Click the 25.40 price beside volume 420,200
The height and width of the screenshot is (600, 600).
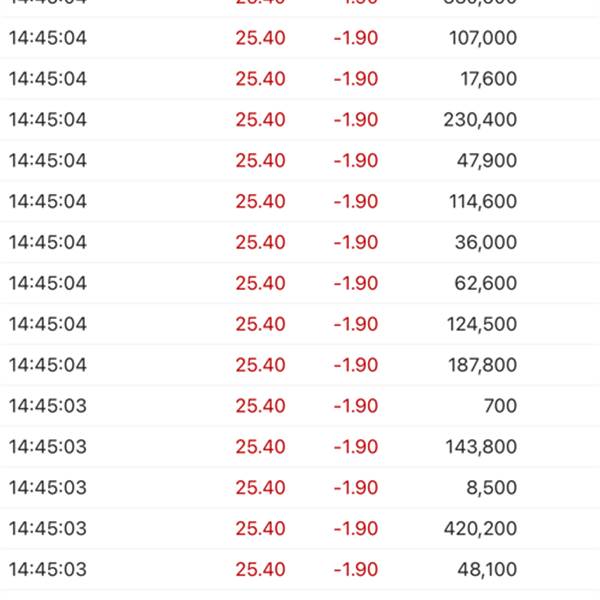pyautogui.click(x=260, y=530)
